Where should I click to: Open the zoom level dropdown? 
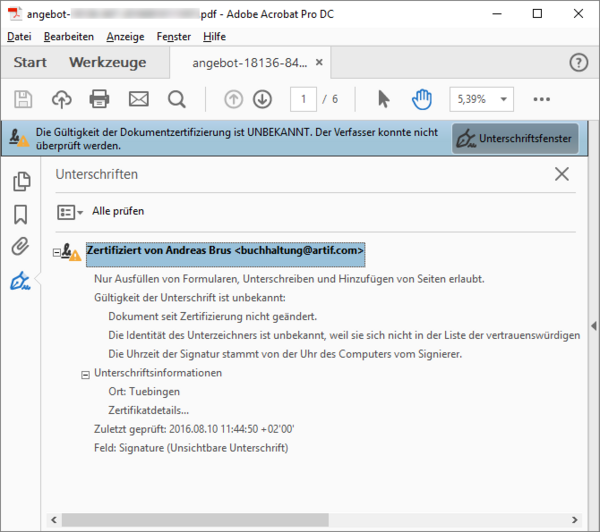(504, 100)
